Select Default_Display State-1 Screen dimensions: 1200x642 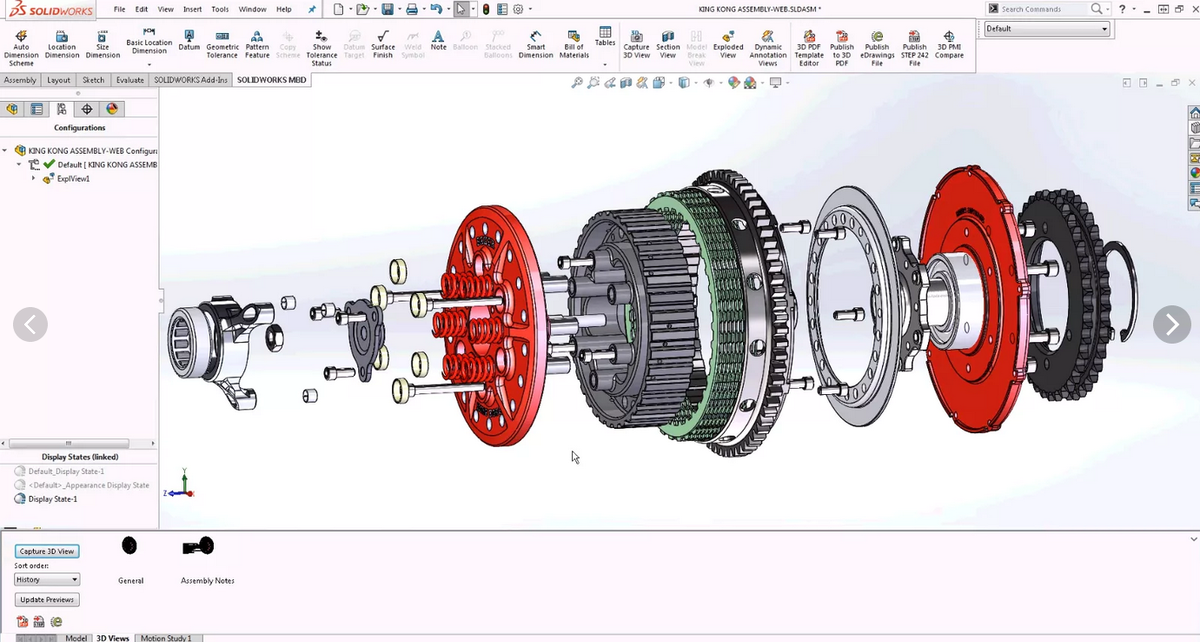[x=59, y=471]
